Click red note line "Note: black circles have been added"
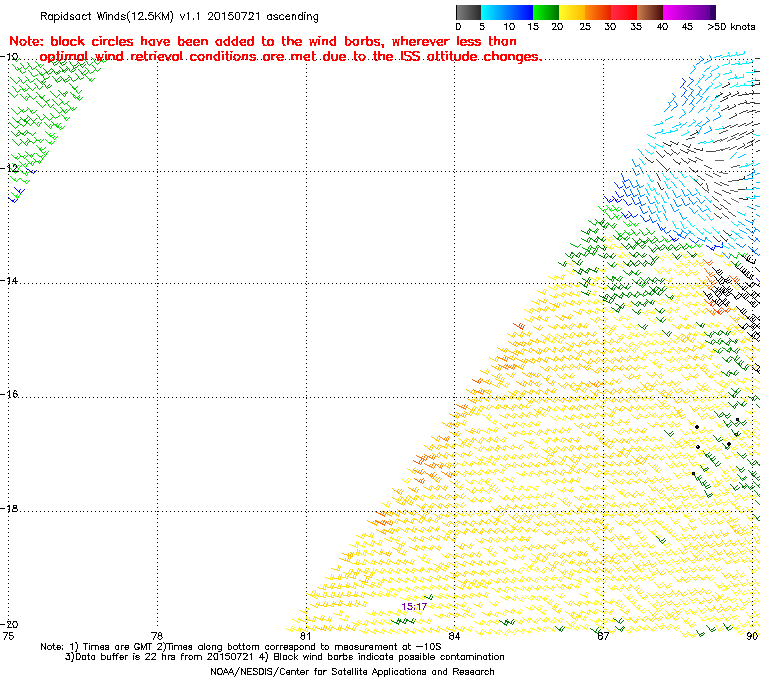Image resolution: width=760 pixels, height=688 pixels. tap(263, 41)
